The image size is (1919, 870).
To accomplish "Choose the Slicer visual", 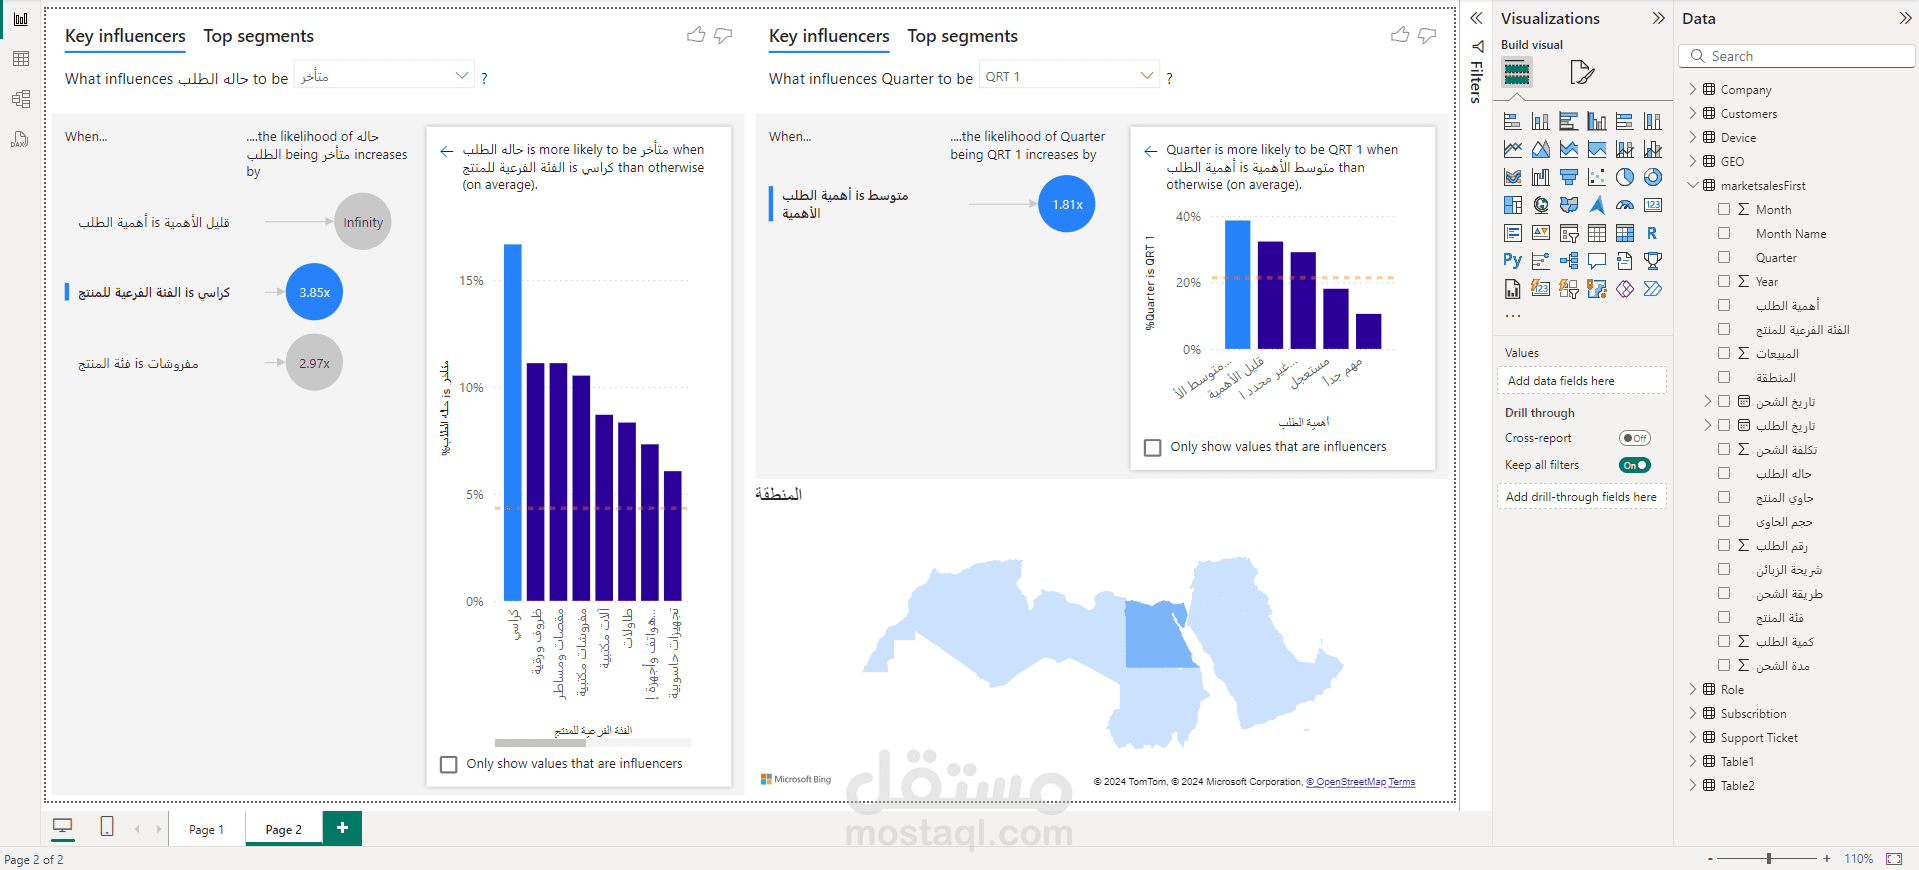I will [1569, 233].
